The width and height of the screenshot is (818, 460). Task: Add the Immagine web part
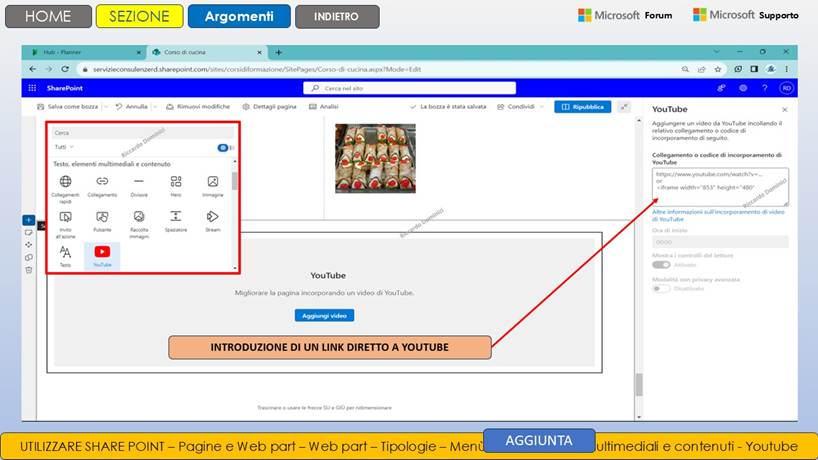[213, 186]
